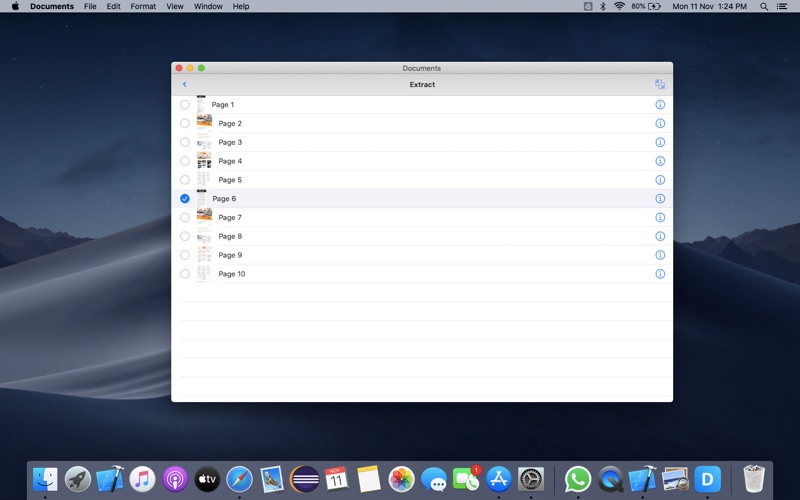Viewport: 800px width, 500px height.
Task: Open Spotlight search in menu bar
Action: [x=764, y=6]
